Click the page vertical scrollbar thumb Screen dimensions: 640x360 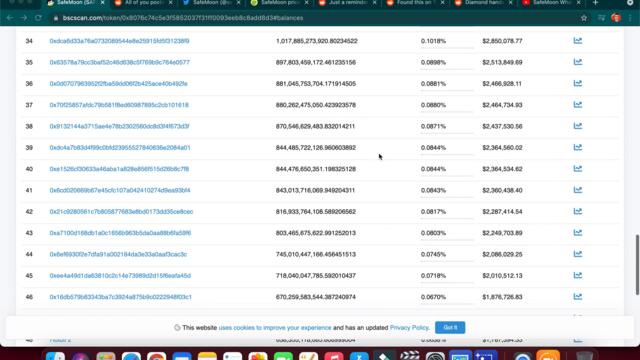pyautogui.click(x=637, y=264)
